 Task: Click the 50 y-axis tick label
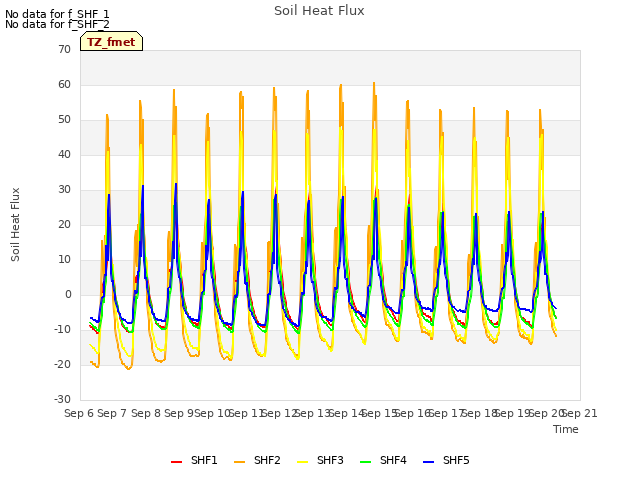click(x=64, y=120)
